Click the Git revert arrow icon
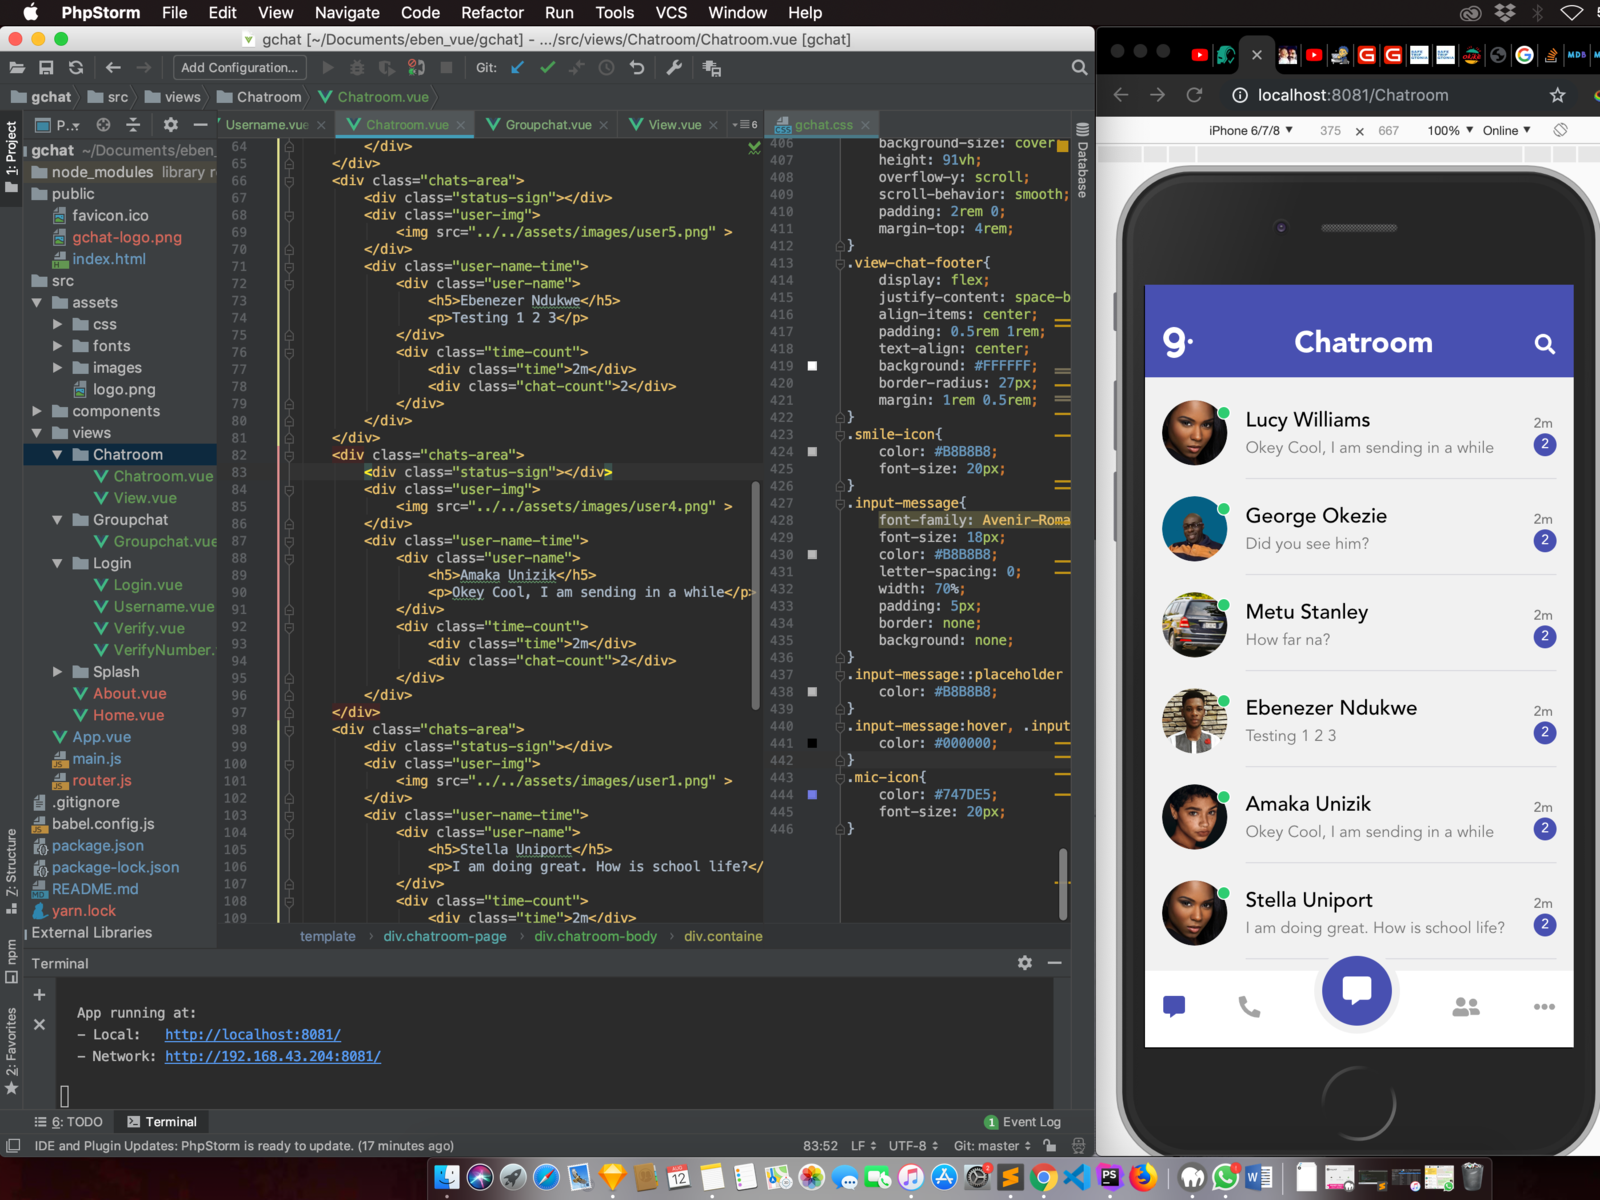Viewport: 1600px width, 1200px height. click(x=637, y=68)
